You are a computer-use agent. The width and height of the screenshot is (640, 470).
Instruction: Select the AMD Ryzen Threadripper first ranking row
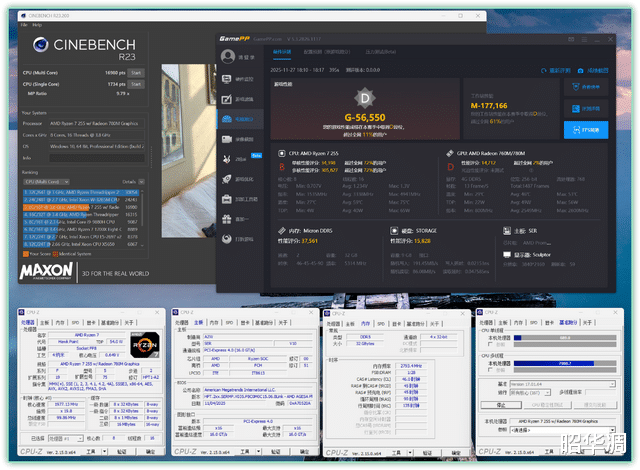pos(80,192)
